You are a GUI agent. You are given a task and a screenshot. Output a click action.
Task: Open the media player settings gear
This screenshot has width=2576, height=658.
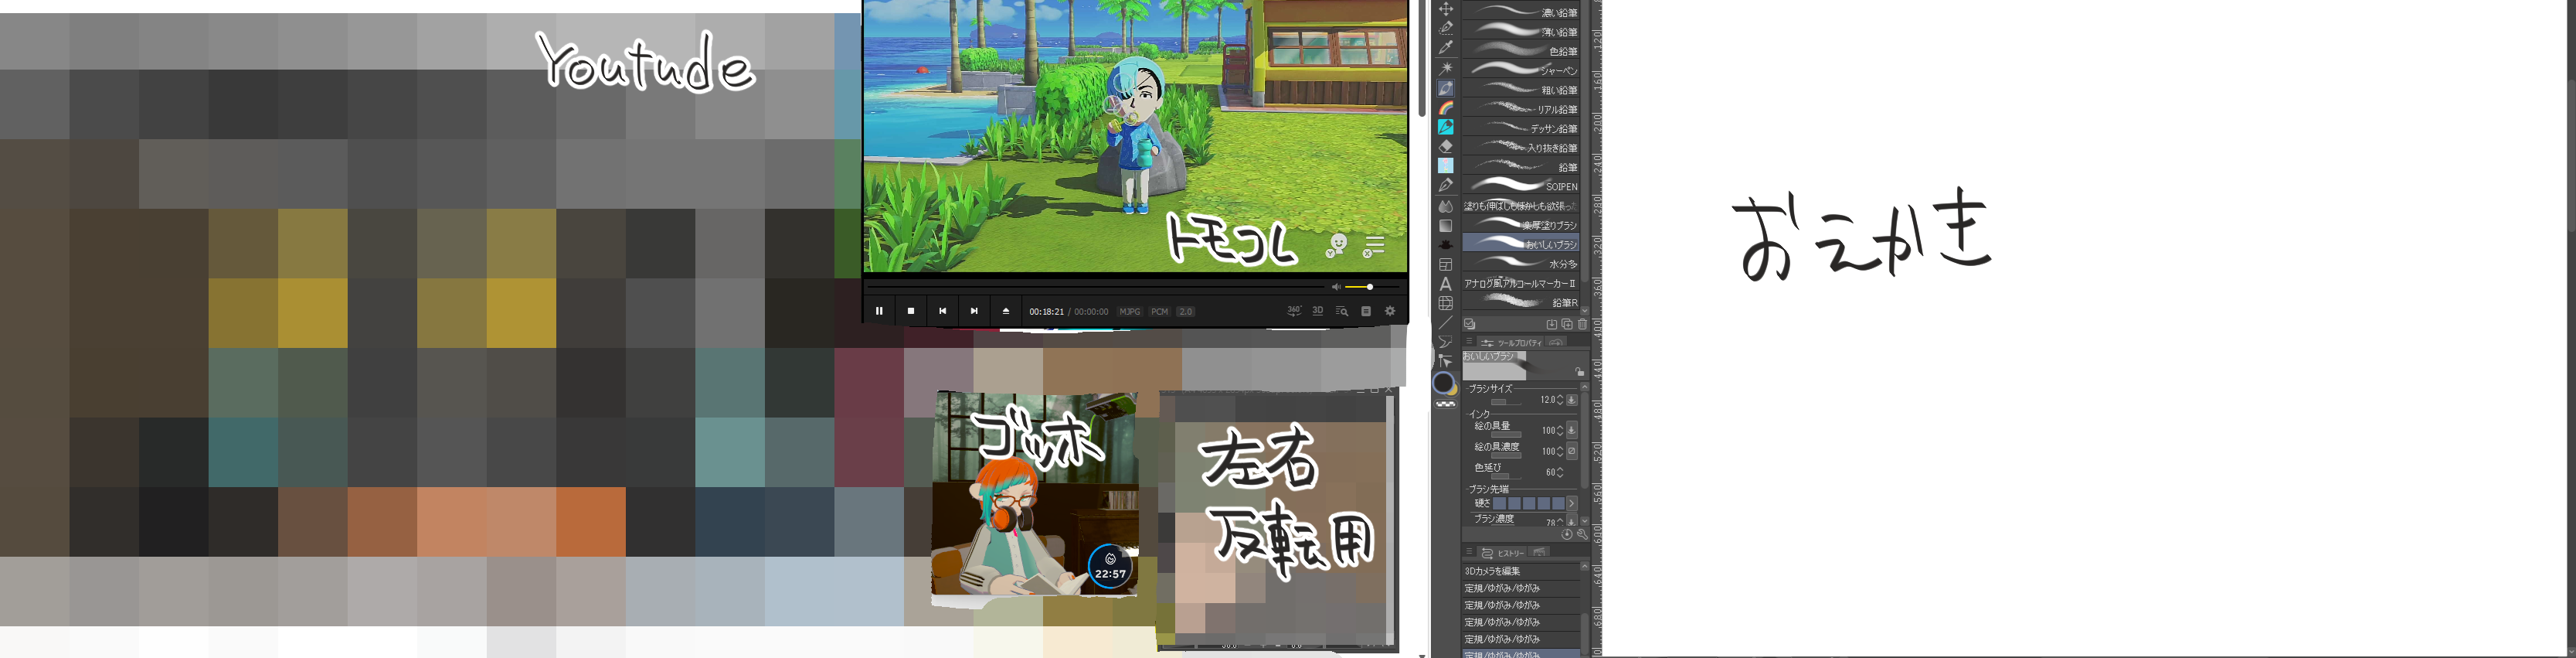pyautogui.click(x=1389, y=311)
